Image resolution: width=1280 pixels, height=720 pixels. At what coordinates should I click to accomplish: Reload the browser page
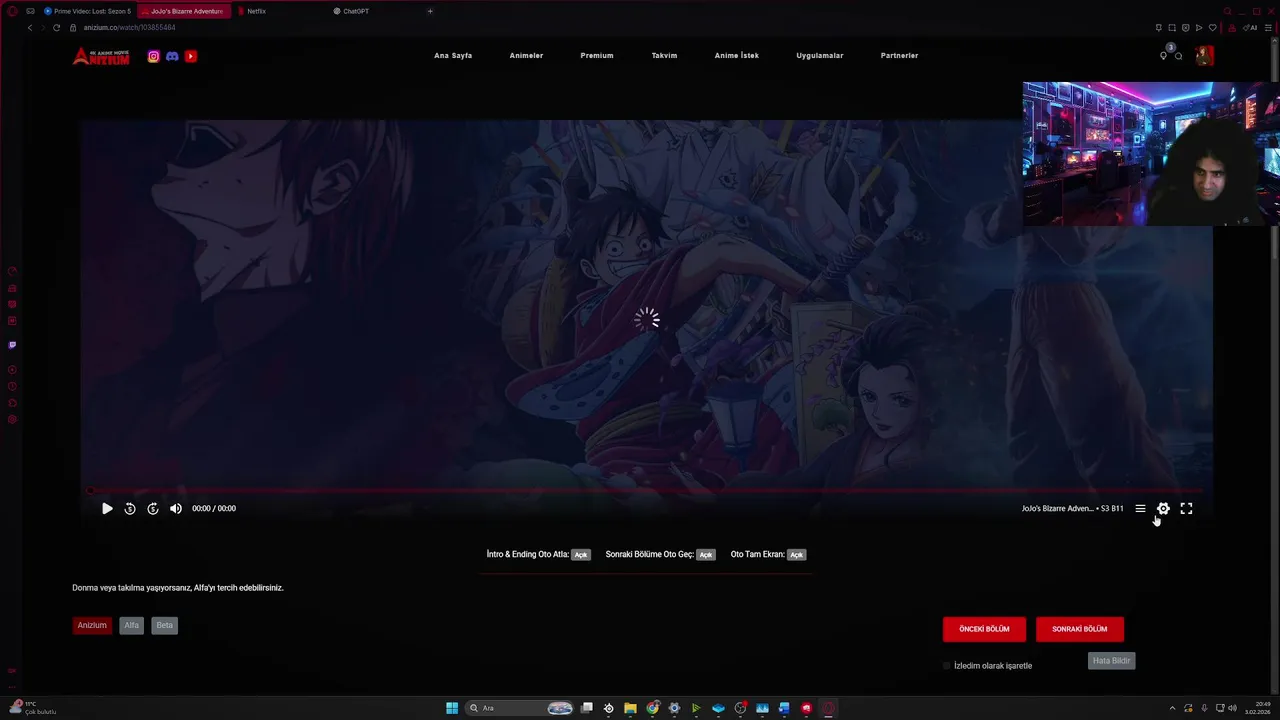56,27
